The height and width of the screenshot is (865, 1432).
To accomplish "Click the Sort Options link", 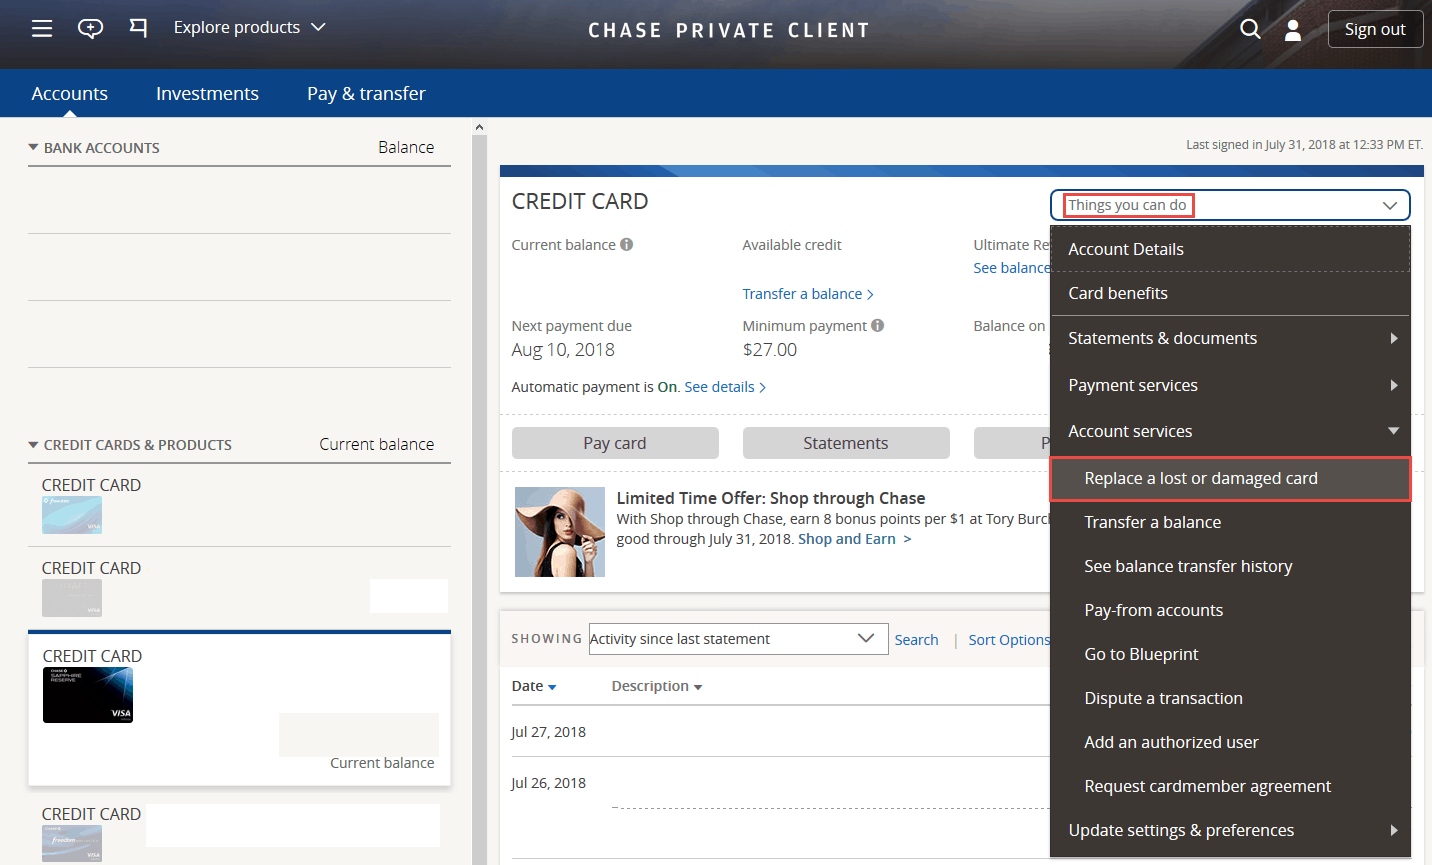I will tap(1009, 640).
